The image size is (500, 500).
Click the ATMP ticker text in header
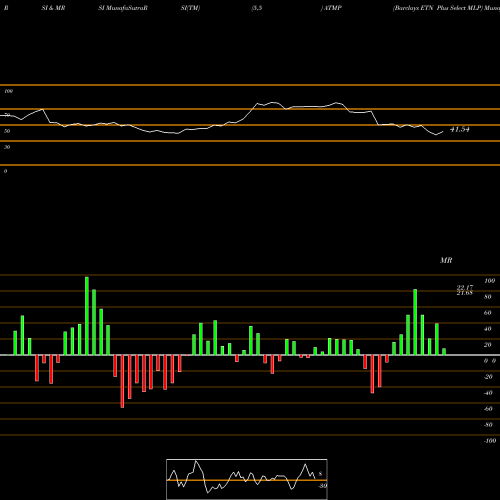[332, 8]
